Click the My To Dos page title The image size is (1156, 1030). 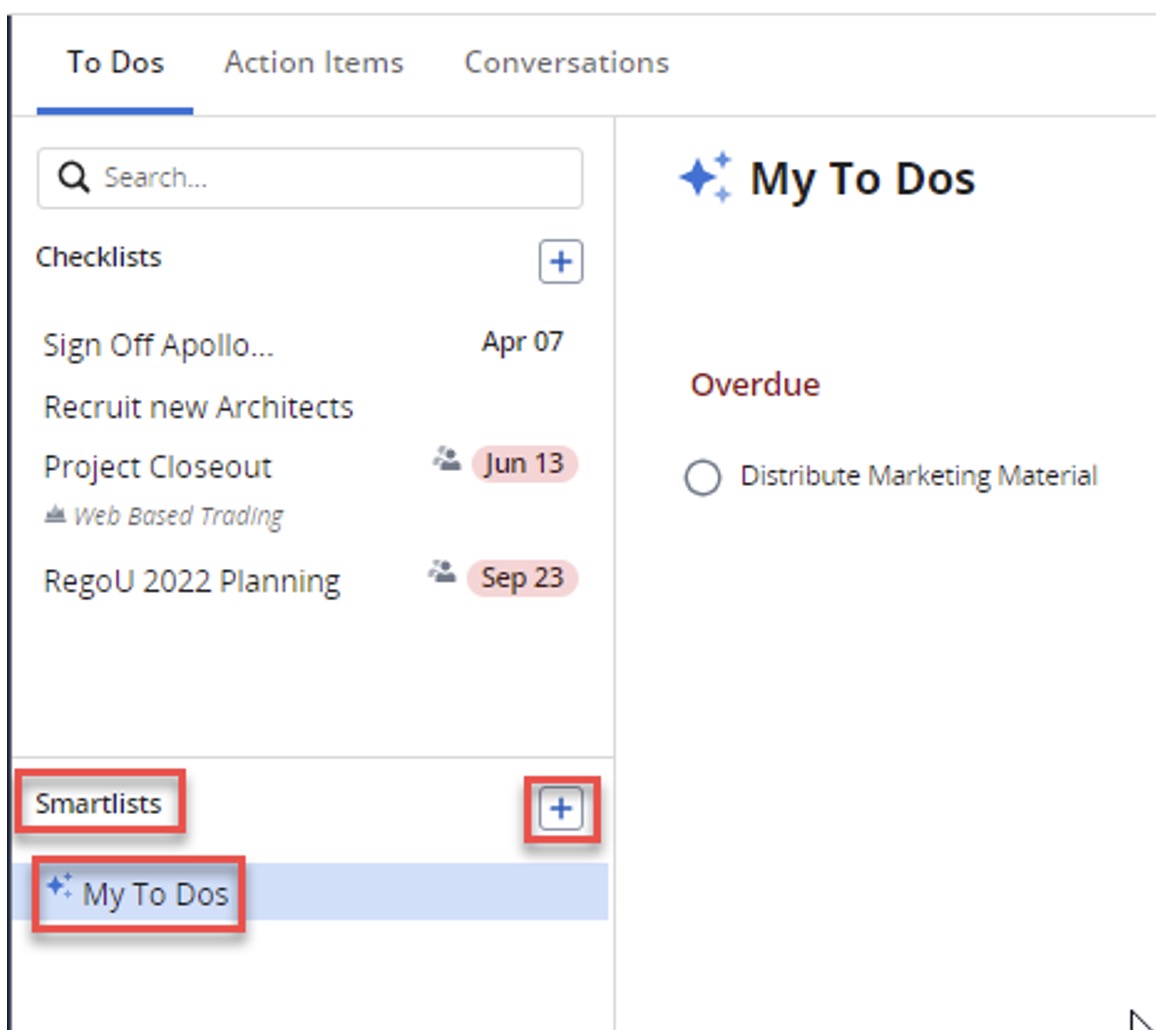[x=863, y=178]
